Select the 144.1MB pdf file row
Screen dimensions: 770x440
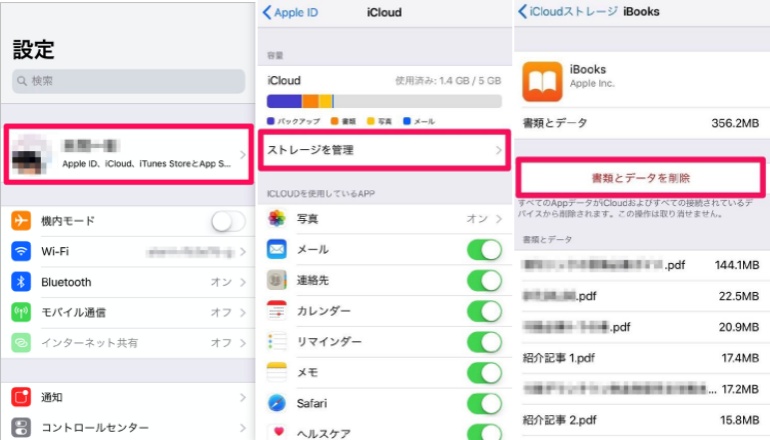641,265
